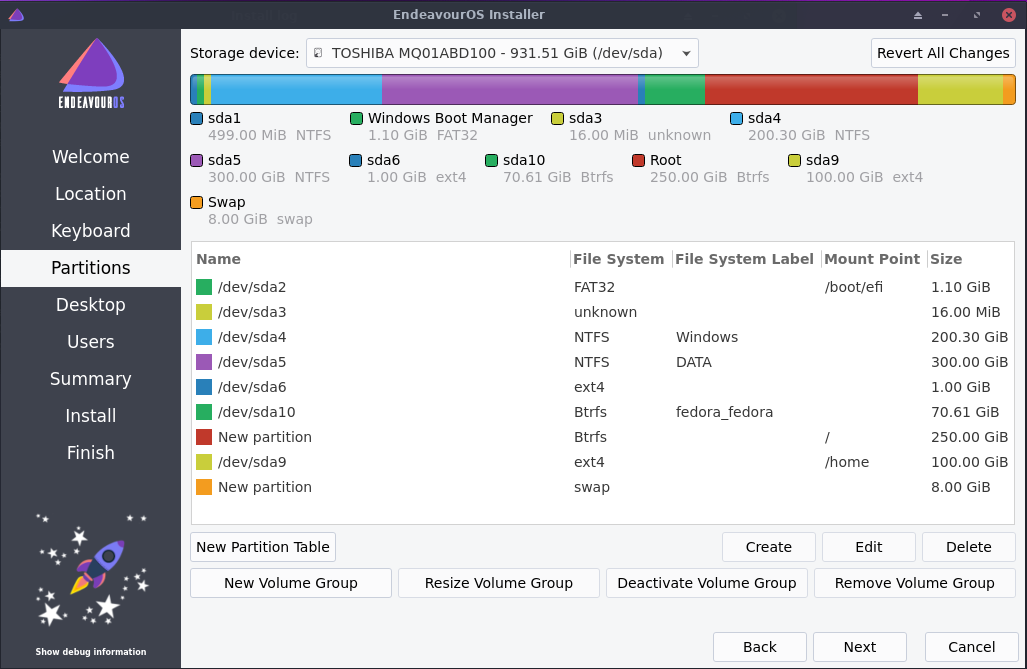Click the purple sda5 legend icon
1027x669 pixels.
(x=197, y=160)
